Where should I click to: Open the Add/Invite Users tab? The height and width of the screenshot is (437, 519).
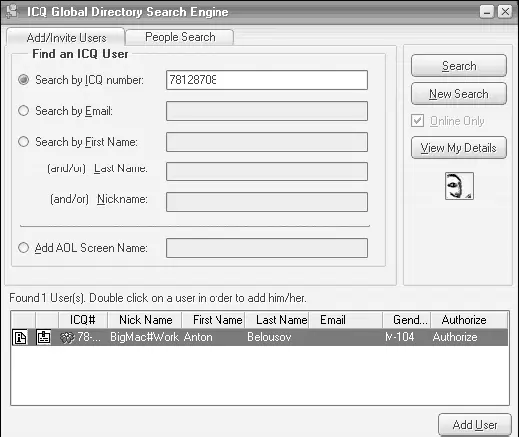coord(66,37)
